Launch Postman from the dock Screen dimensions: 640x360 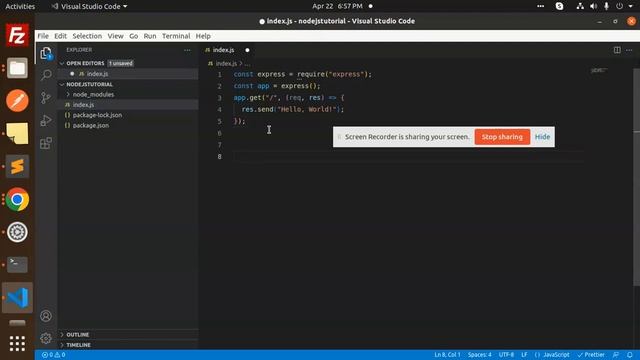[17, 100]
